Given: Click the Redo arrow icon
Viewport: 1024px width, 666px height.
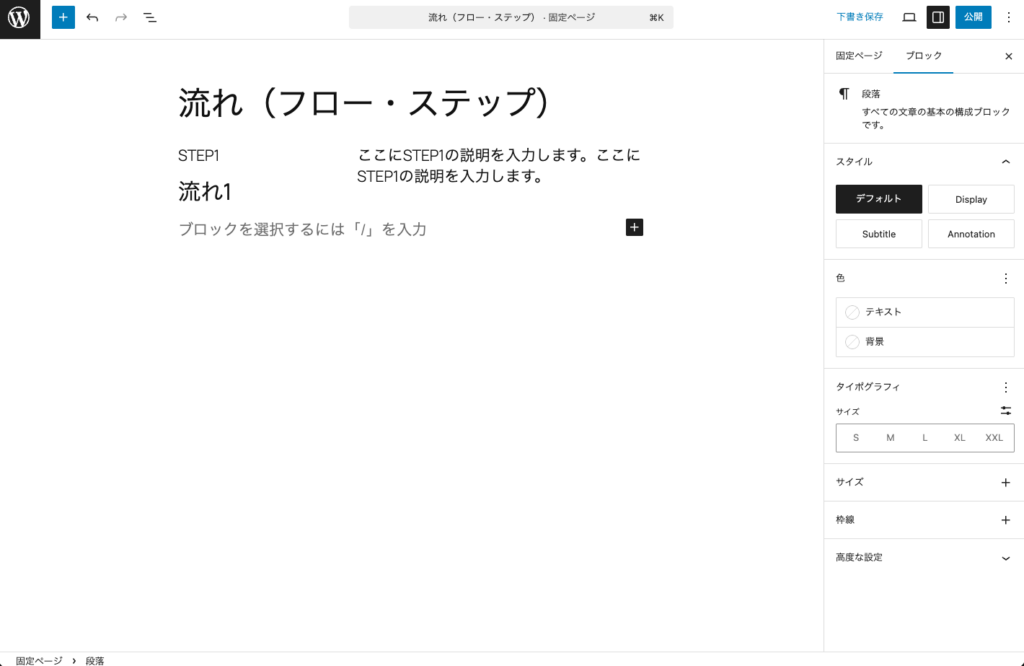Looking at the screenshot, I should [x=119, y=17].
